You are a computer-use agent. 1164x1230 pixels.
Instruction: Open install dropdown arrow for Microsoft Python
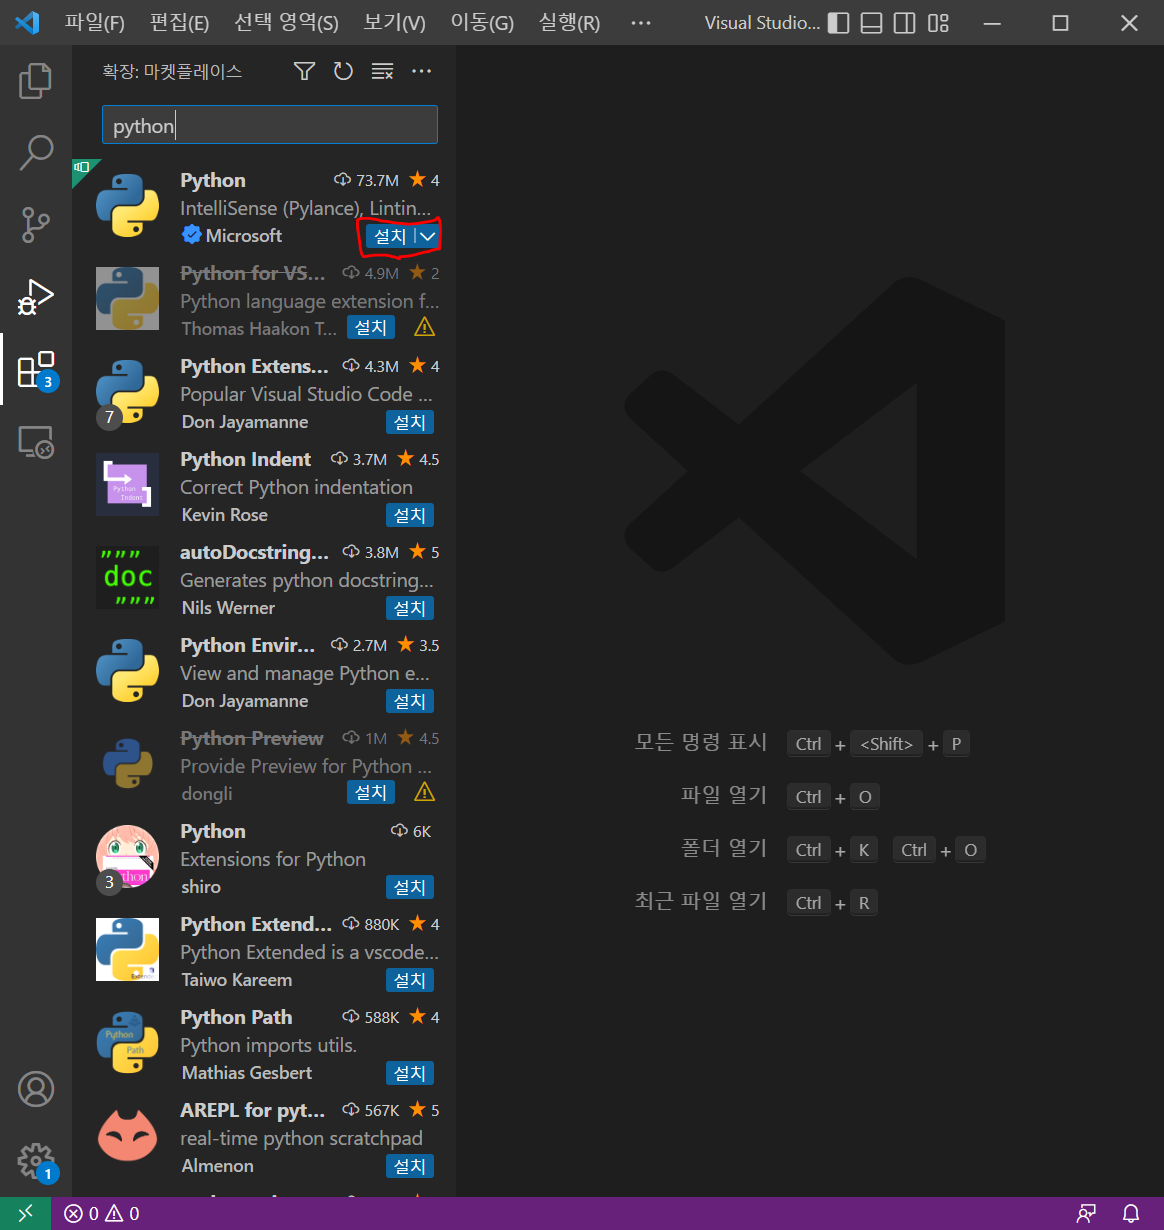click(x=427, y=236)
